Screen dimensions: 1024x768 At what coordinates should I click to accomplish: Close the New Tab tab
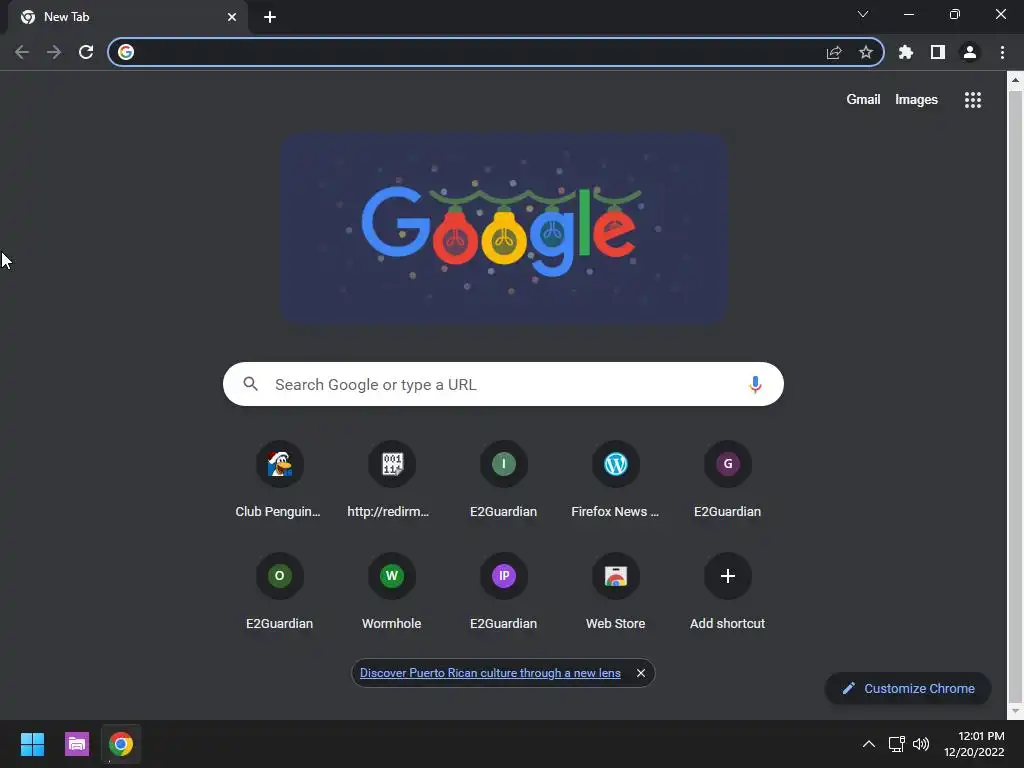pos(232,17)
